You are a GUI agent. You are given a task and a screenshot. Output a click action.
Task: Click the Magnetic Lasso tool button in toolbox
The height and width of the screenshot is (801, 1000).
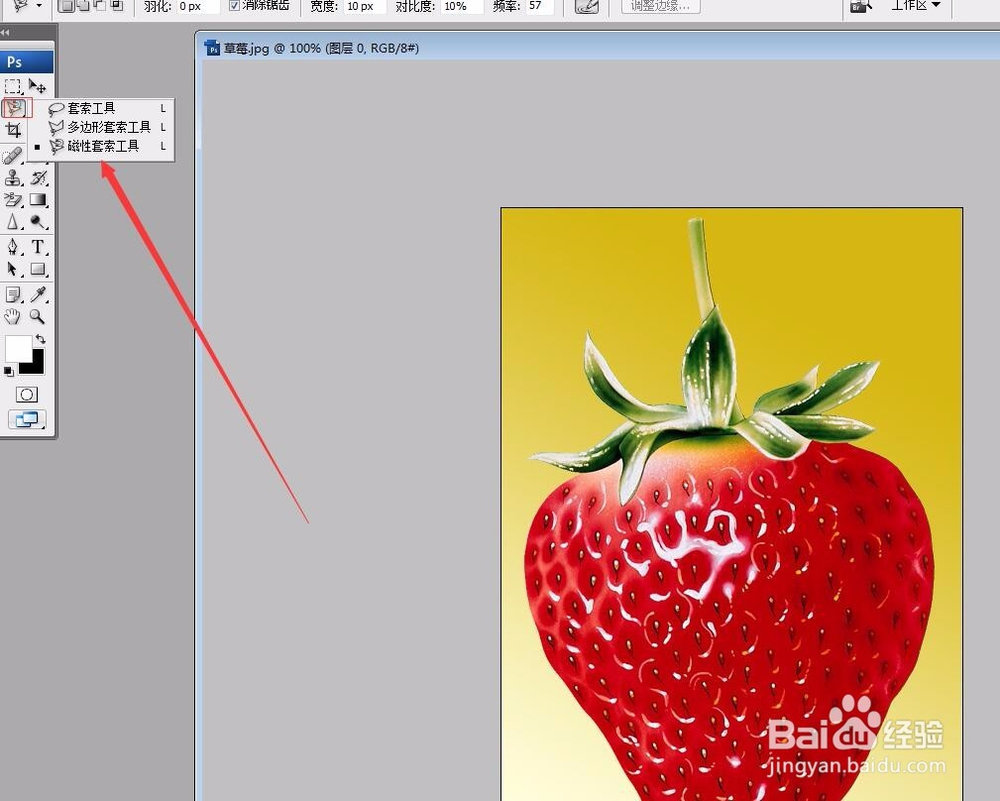(14, 108)
